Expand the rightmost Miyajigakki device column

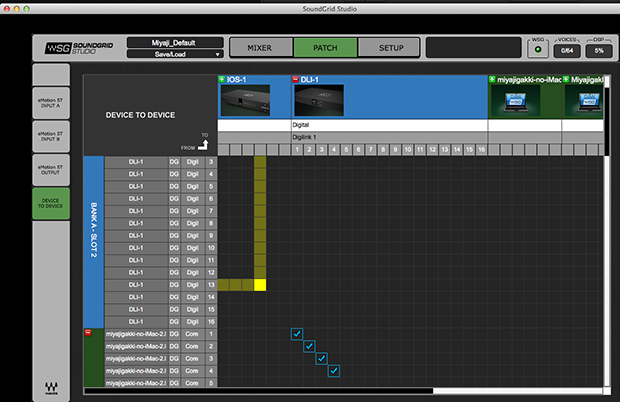tap(566, 79)
